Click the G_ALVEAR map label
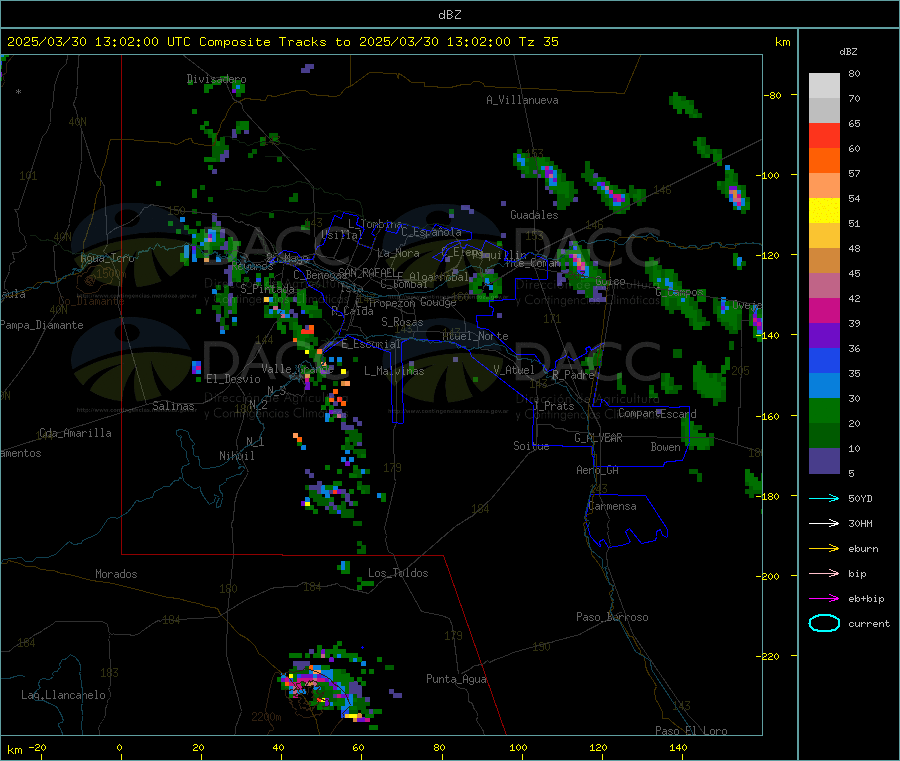 599,438
